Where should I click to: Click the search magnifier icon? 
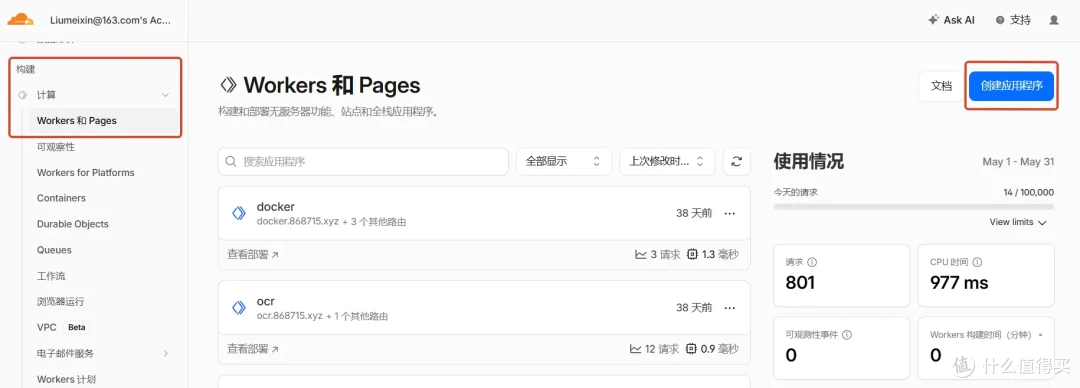tap(231, 161)
